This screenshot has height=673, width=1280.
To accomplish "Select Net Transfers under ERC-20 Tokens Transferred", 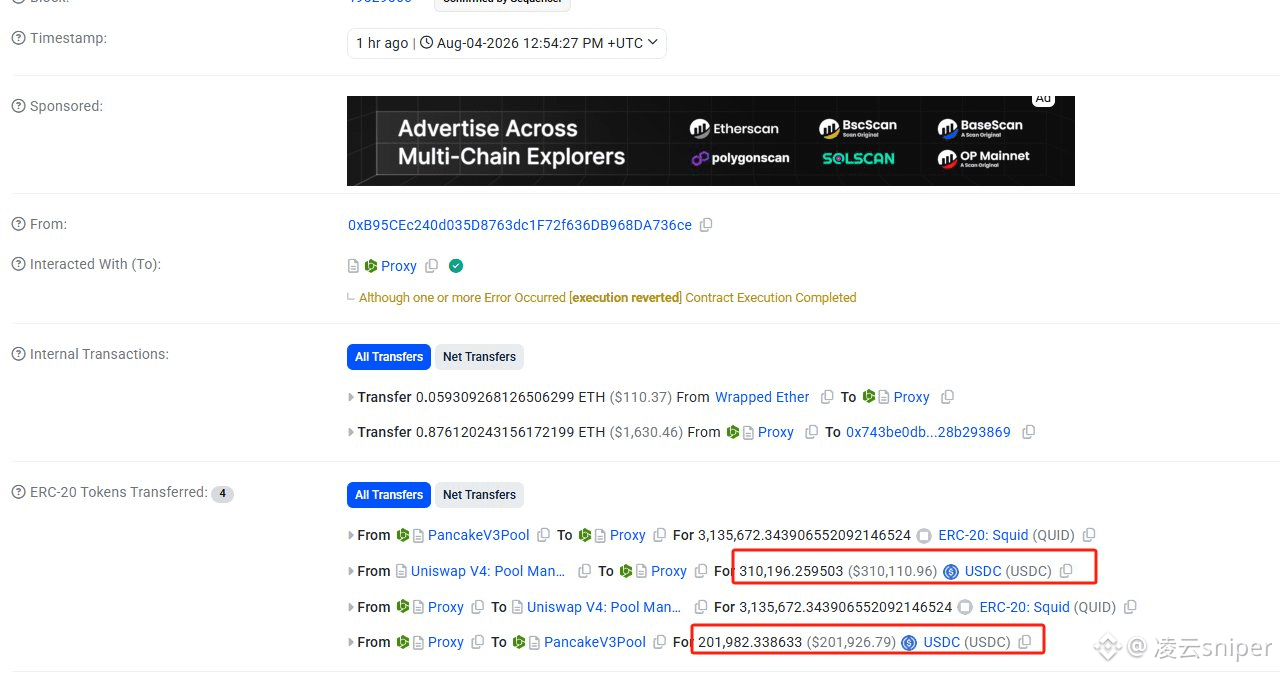I will click(479, 495).
